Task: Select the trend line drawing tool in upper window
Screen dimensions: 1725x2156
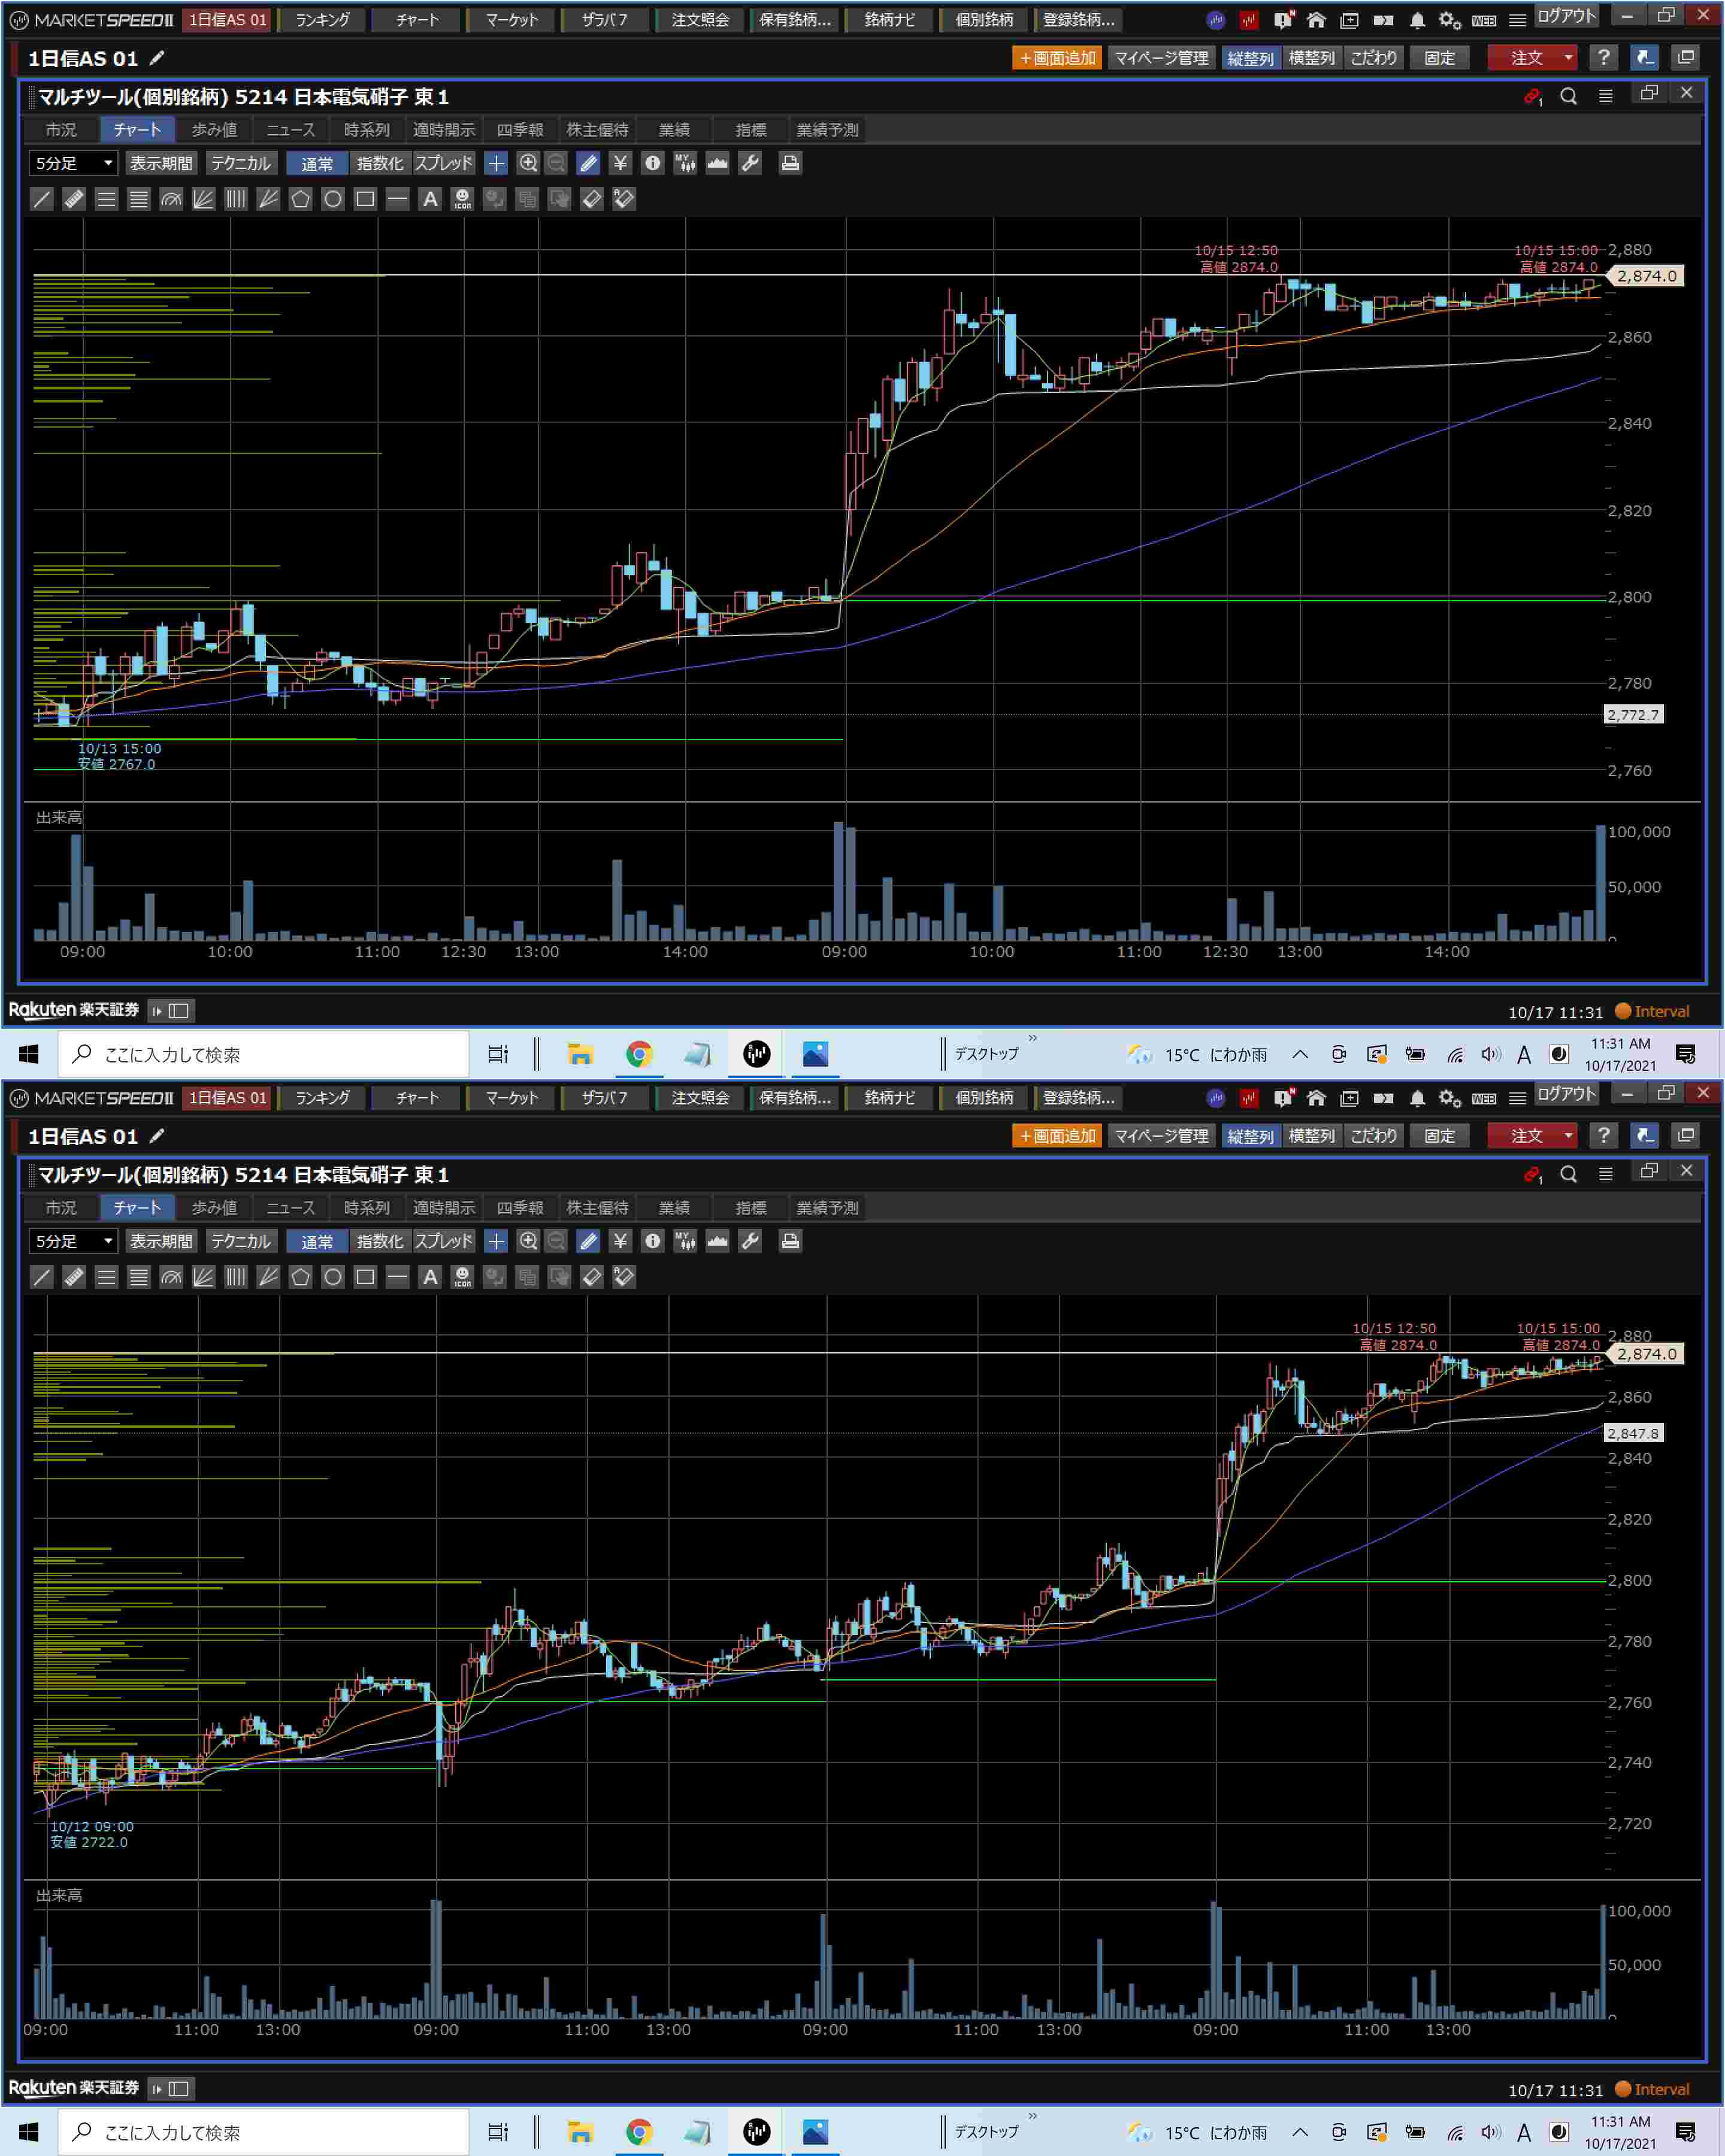Action: click(42, 199)
